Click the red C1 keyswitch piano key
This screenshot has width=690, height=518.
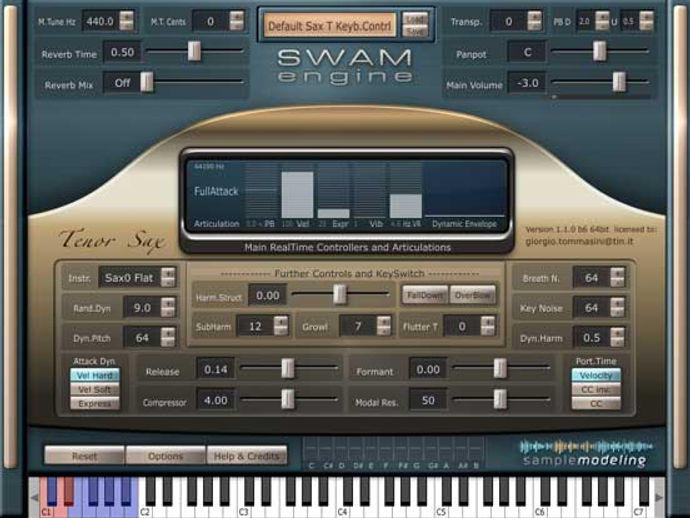46,511
